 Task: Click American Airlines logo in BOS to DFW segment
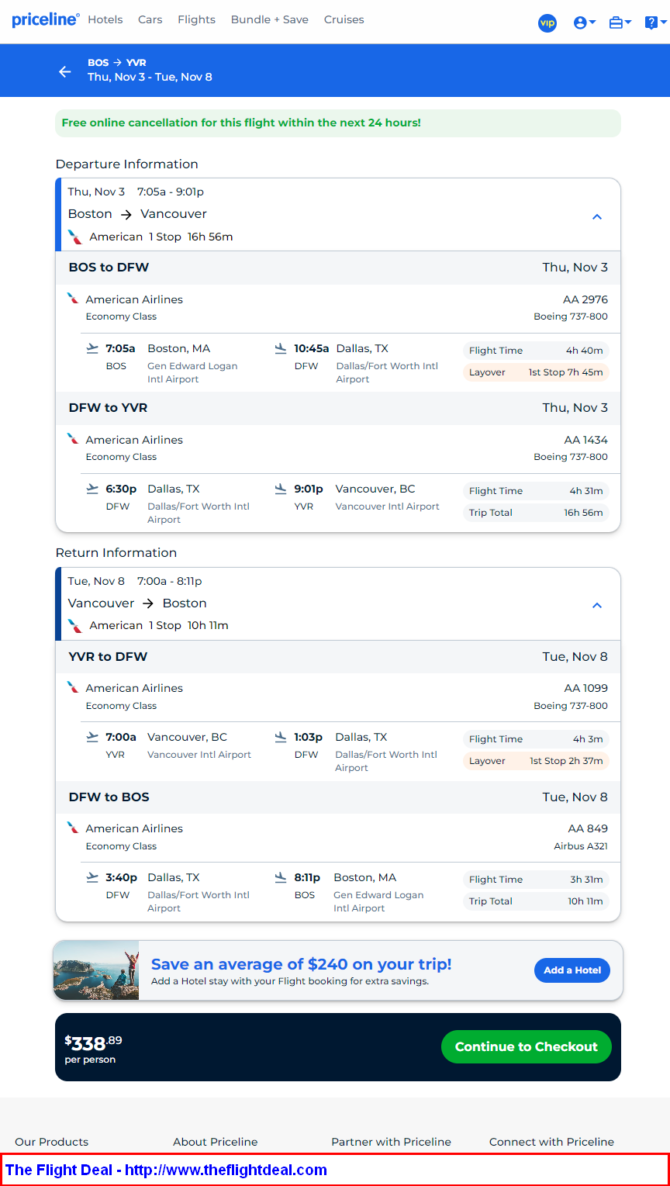point(73,299)
